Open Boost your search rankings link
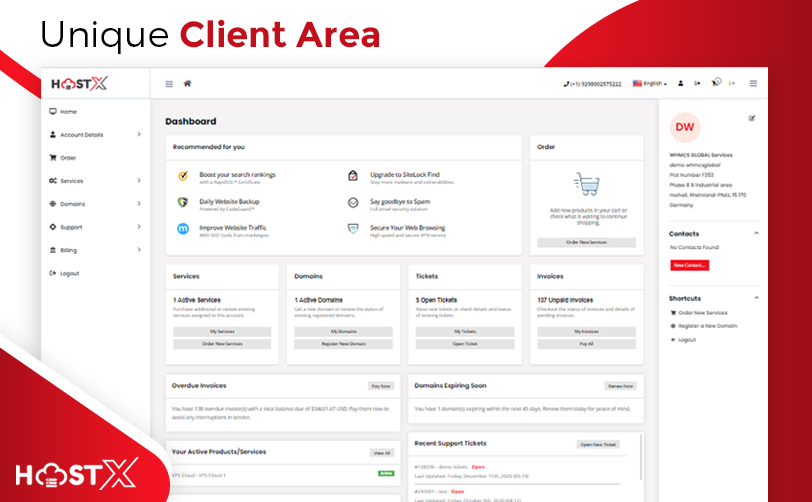812x502 pixels. coord(237,175)
